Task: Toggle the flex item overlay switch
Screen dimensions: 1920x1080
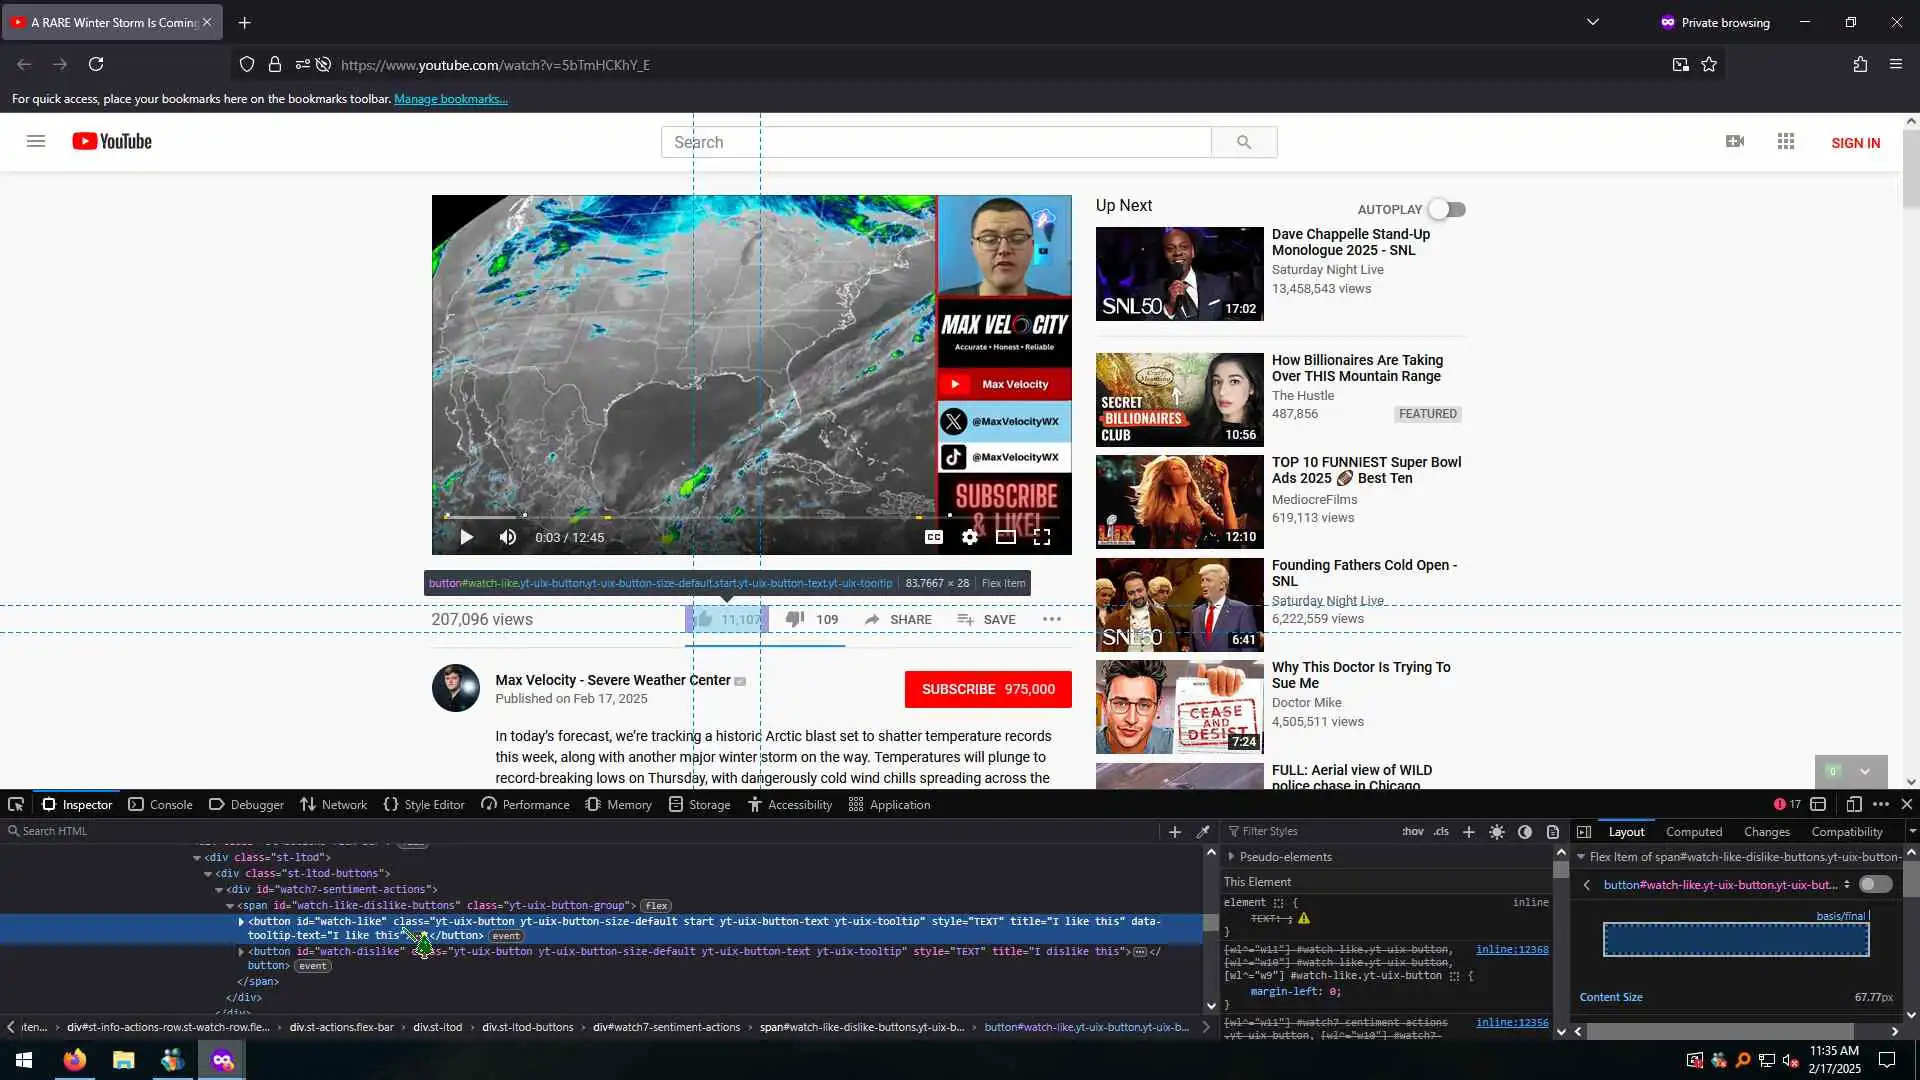Action: pyautogui.click(x=1875, y=885)
